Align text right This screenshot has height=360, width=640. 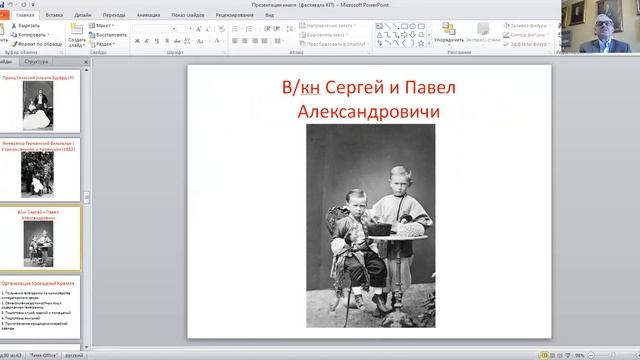point(255,41)
